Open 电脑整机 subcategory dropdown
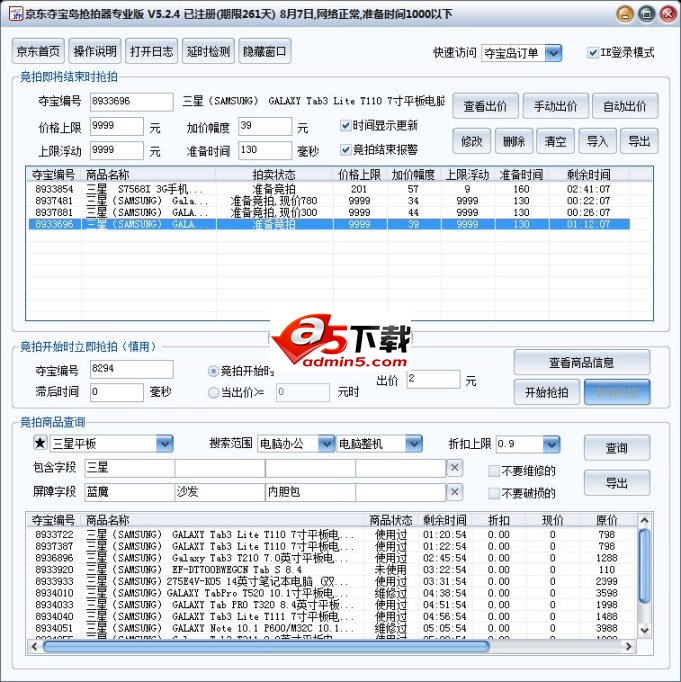Image resolution: width=681 pixels, height=682 pixels. click(414, 444)
